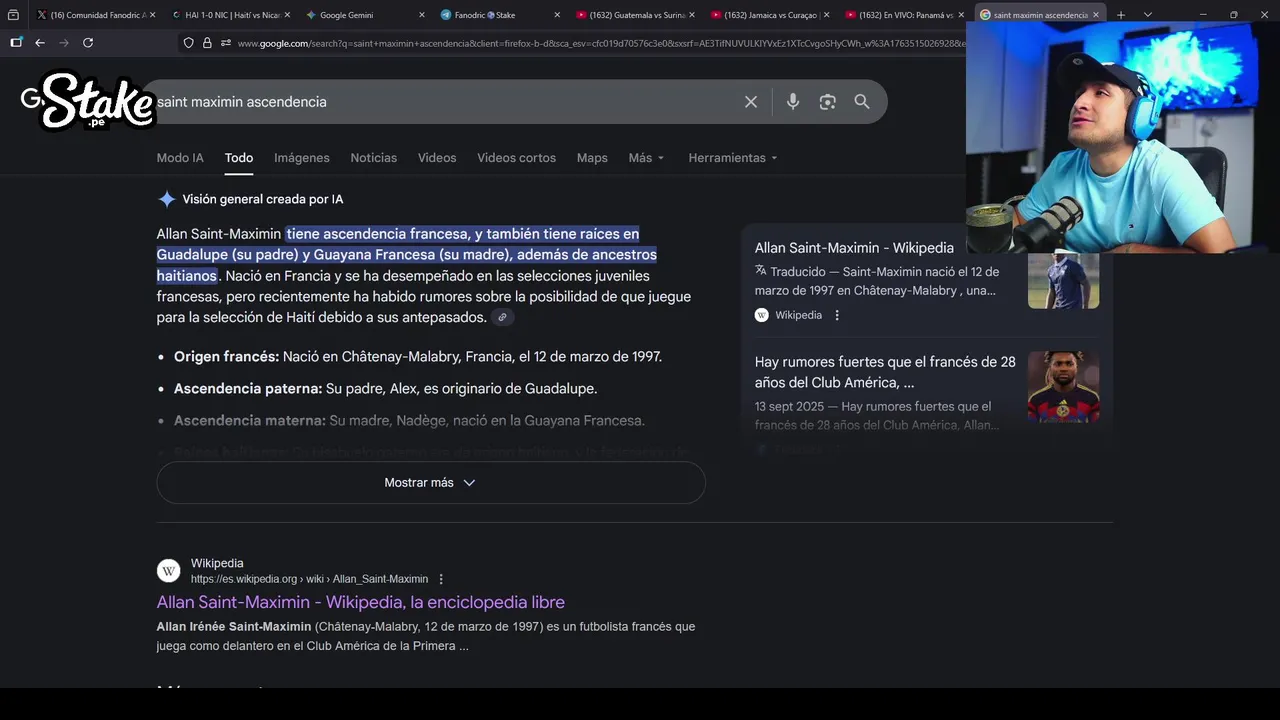Open Google Lens image search icon
The image size is (1280, 720).
click(x=827, y=102)
